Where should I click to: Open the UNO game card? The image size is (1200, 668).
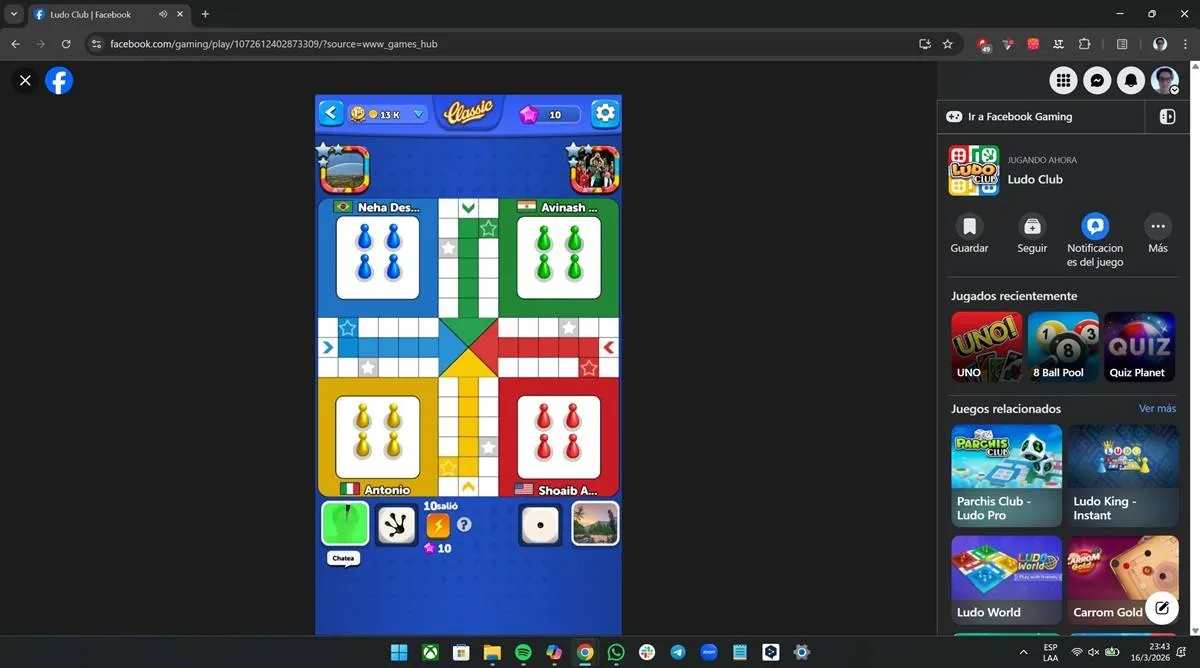tap(986, 346)
